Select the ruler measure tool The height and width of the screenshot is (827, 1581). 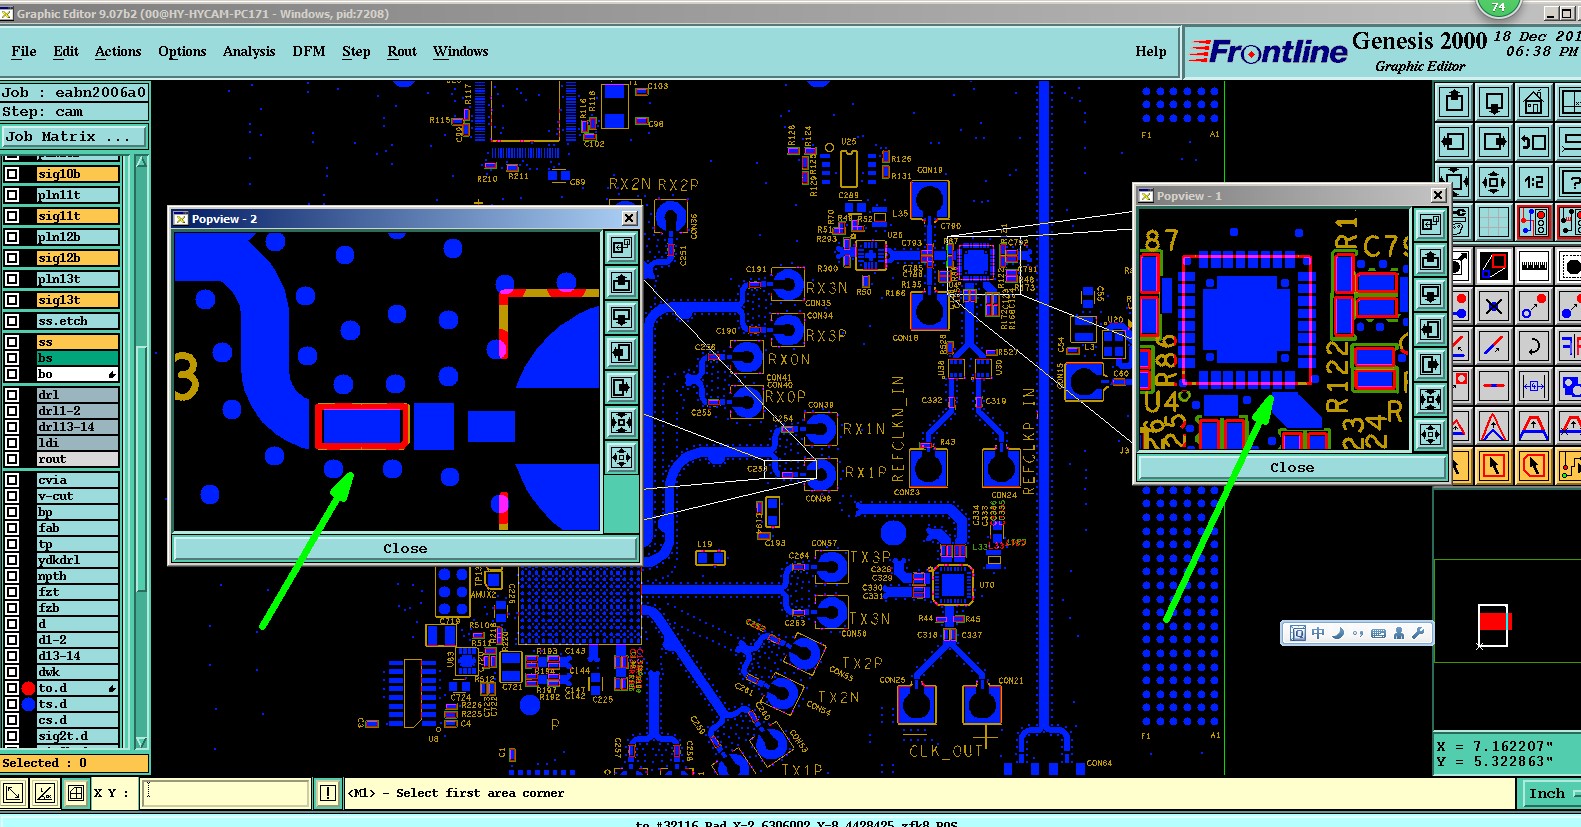1533,266
